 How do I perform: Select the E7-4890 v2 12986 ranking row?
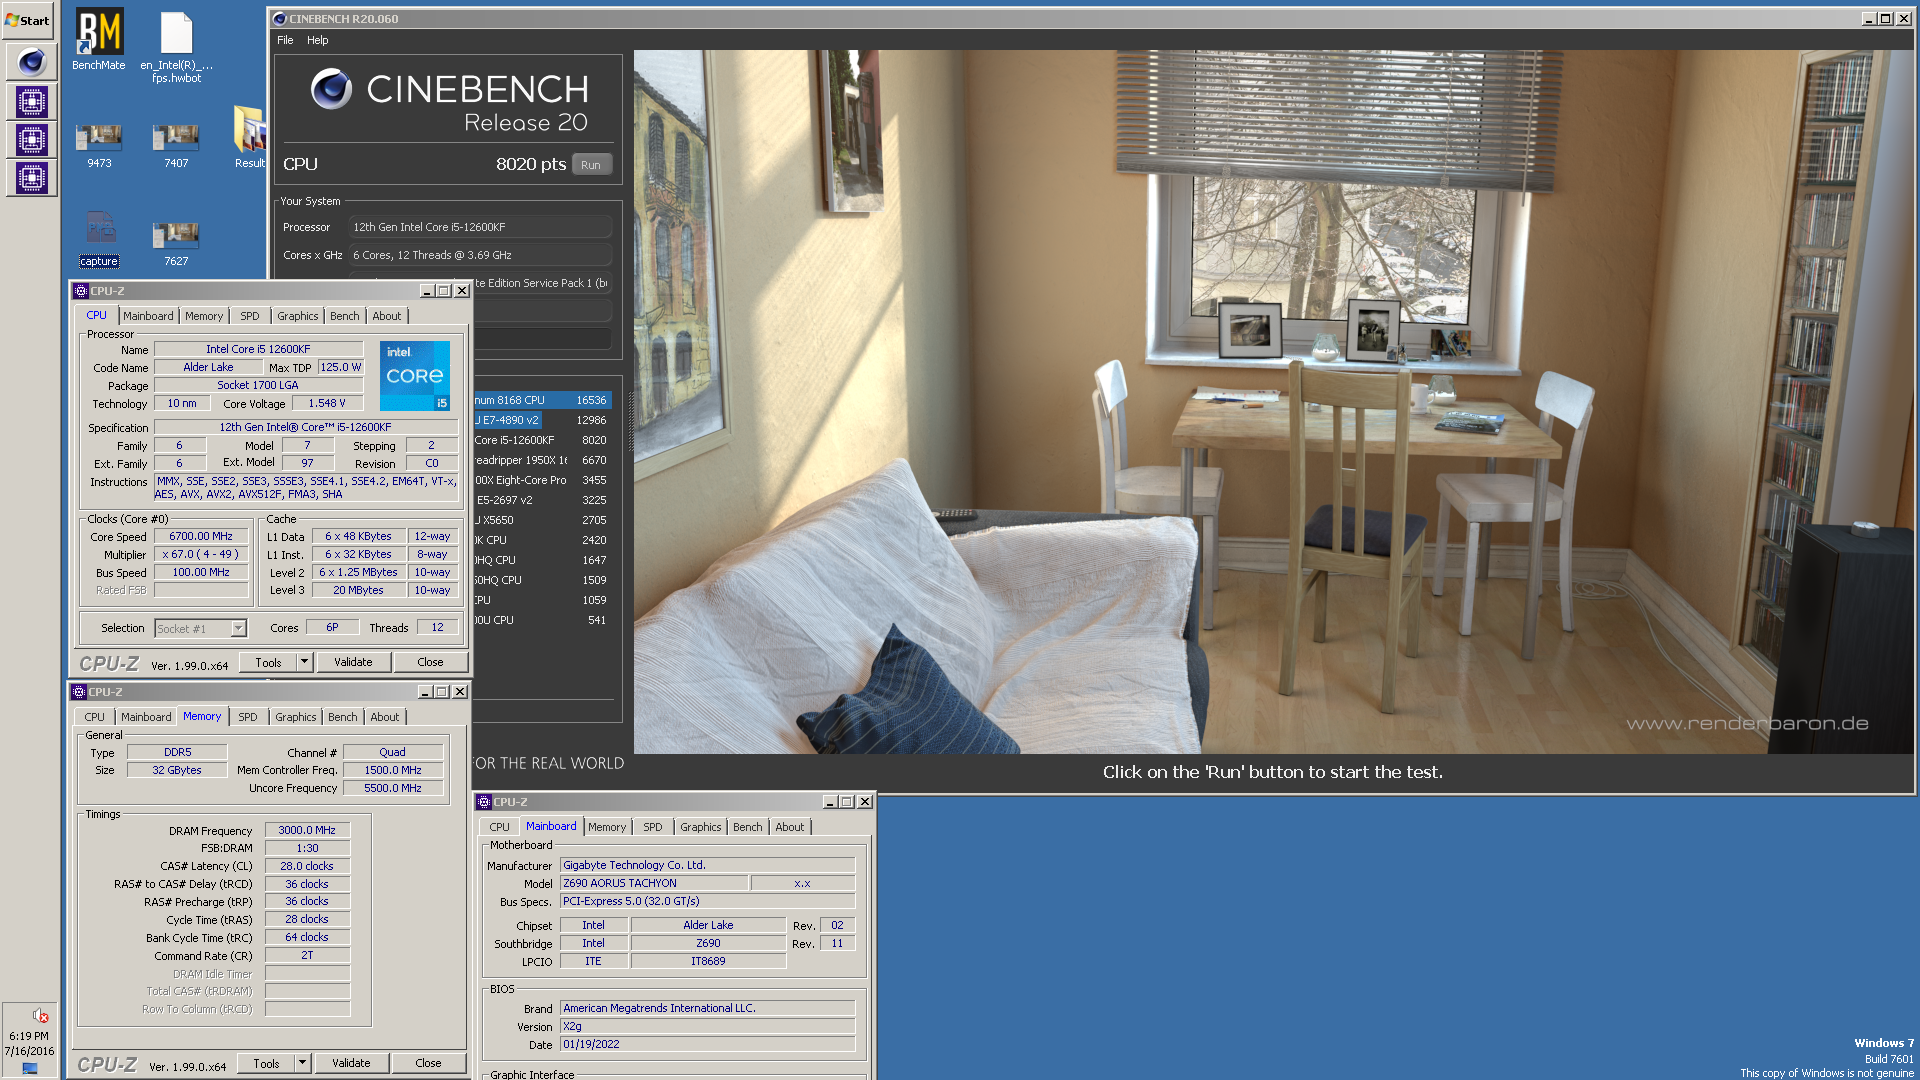click(x=541, y=420)
